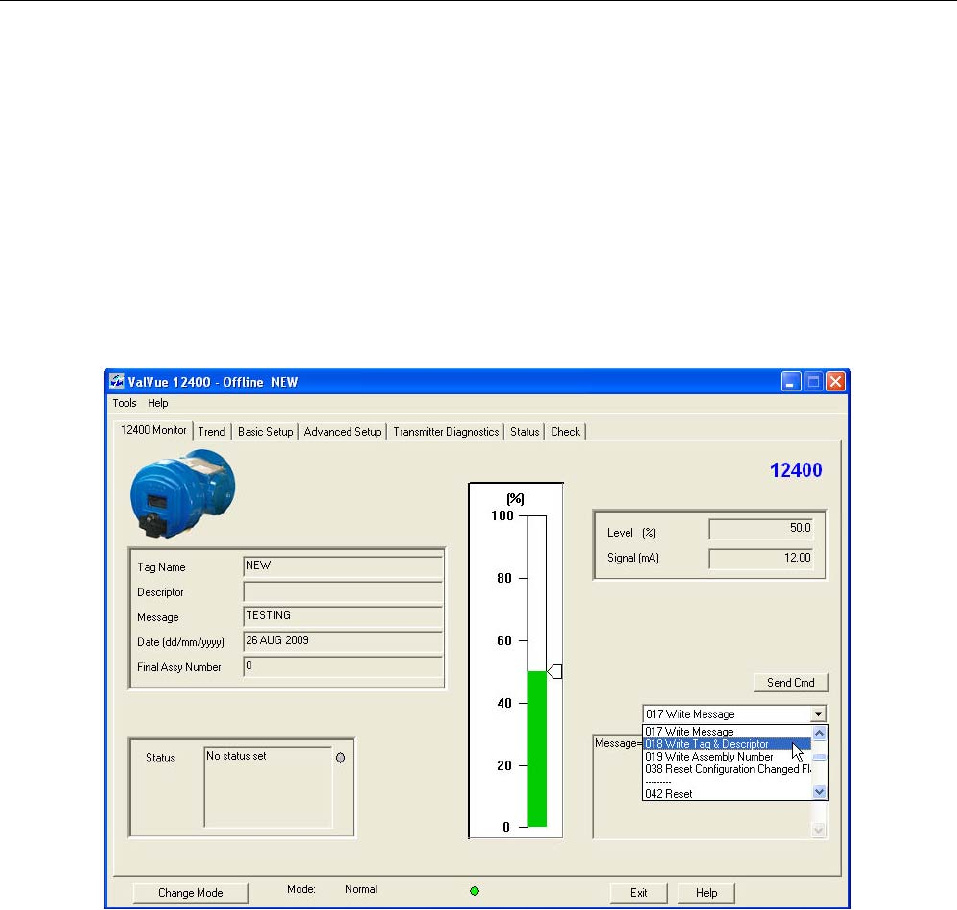
Task: Click the Help button at bottom
Action: pyautogui.click(x=706, y=892)
